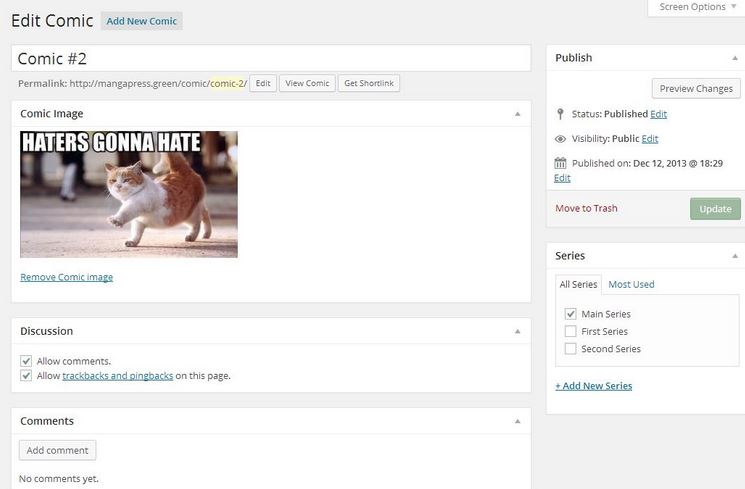Viewport: 745px width, 489px height.
Task: Uncheck Allow trackbacks and pingbacks checkbox
Action: coord(26,375)
